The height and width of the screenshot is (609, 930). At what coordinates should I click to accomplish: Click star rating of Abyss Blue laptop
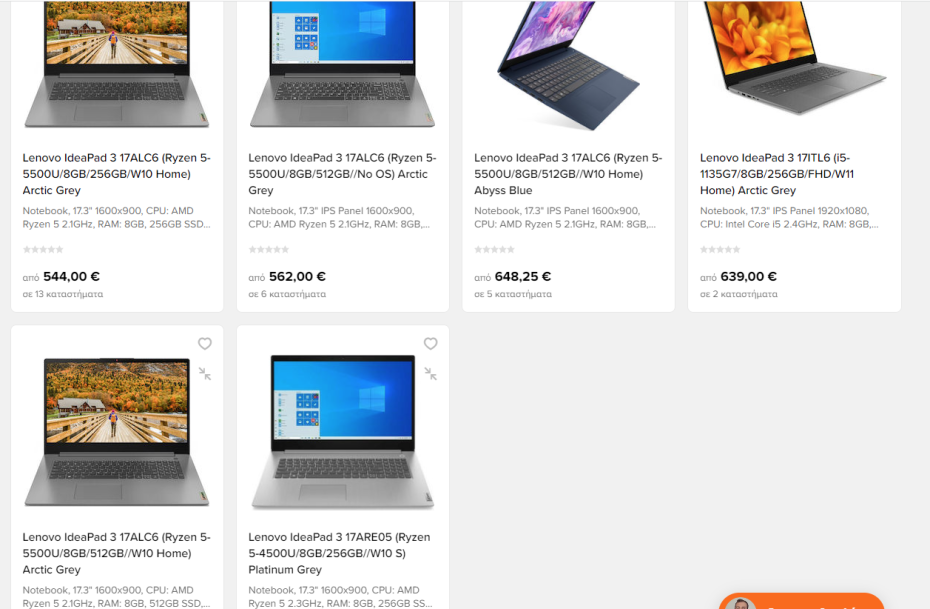click(x=494, y=250)
